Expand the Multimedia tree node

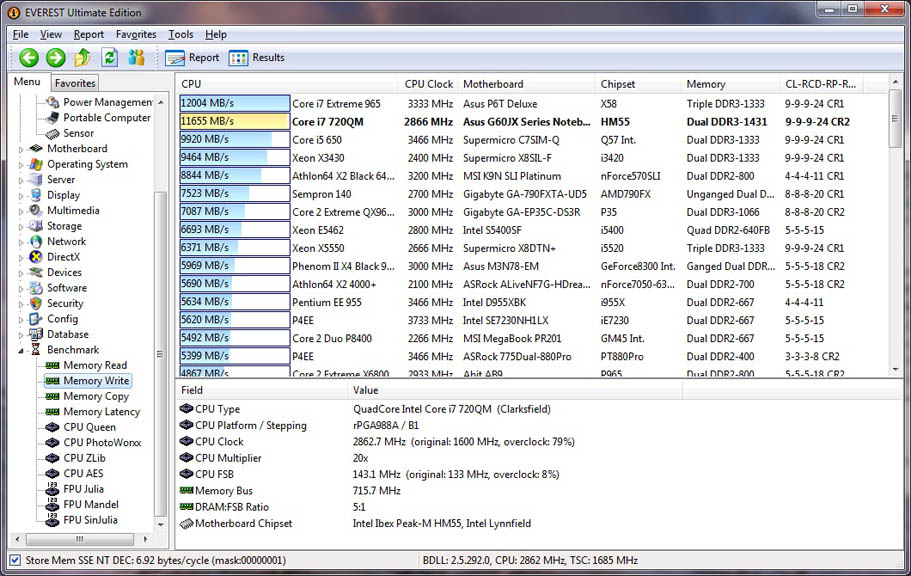pos(21,211)
